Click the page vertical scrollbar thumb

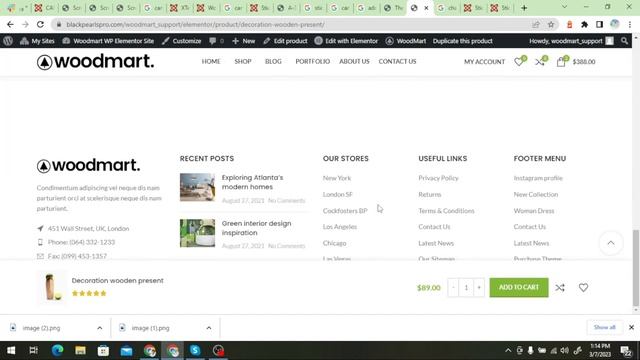[636, 267]
